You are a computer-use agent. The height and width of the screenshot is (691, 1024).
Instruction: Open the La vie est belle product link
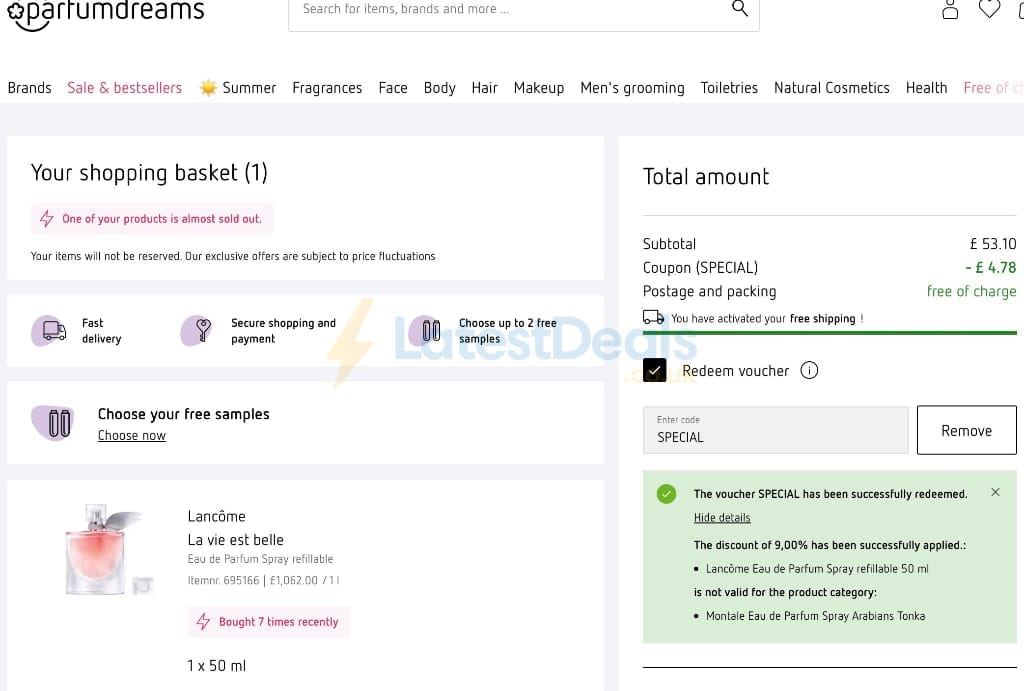pos(236,540)
